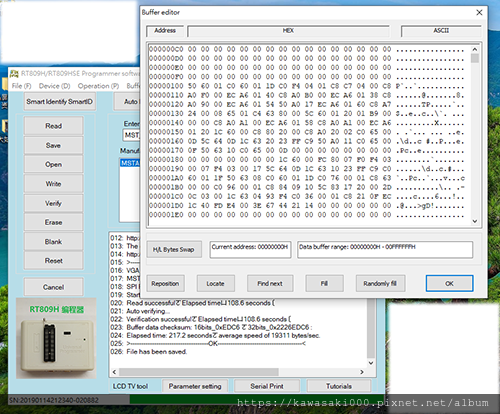Click the Read button in programmer window

(53, 126)
